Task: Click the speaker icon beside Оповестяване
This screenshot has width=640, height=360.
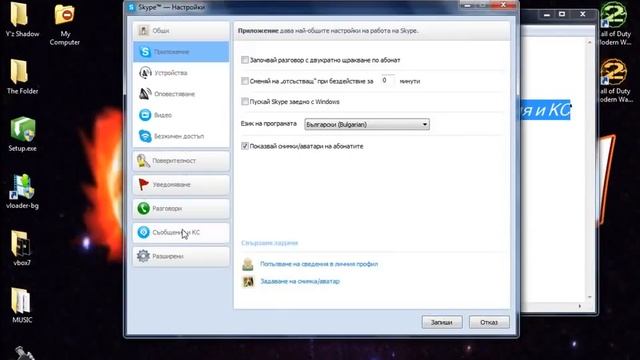Action: (145, 94)
